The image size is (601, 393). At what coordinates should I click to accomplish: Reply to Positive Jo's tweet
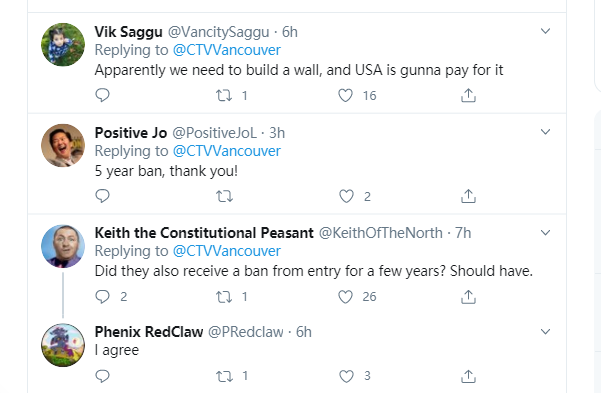(x=102, y=196)
